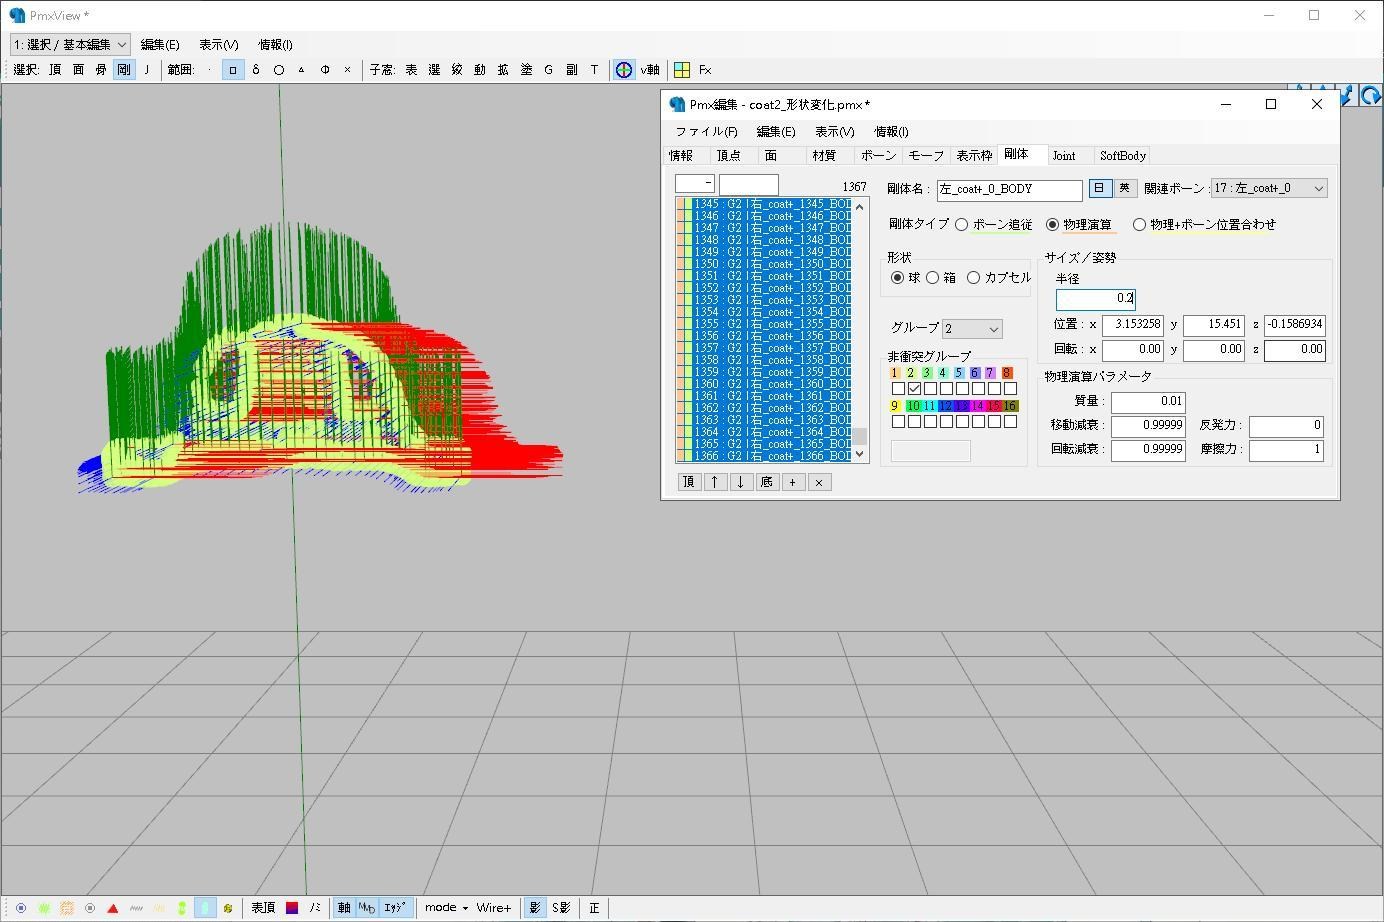The width and height of the screenshot is (1384, 922).
Task: Choose the triangle range selection shape
Action: (x=302, y=70)
